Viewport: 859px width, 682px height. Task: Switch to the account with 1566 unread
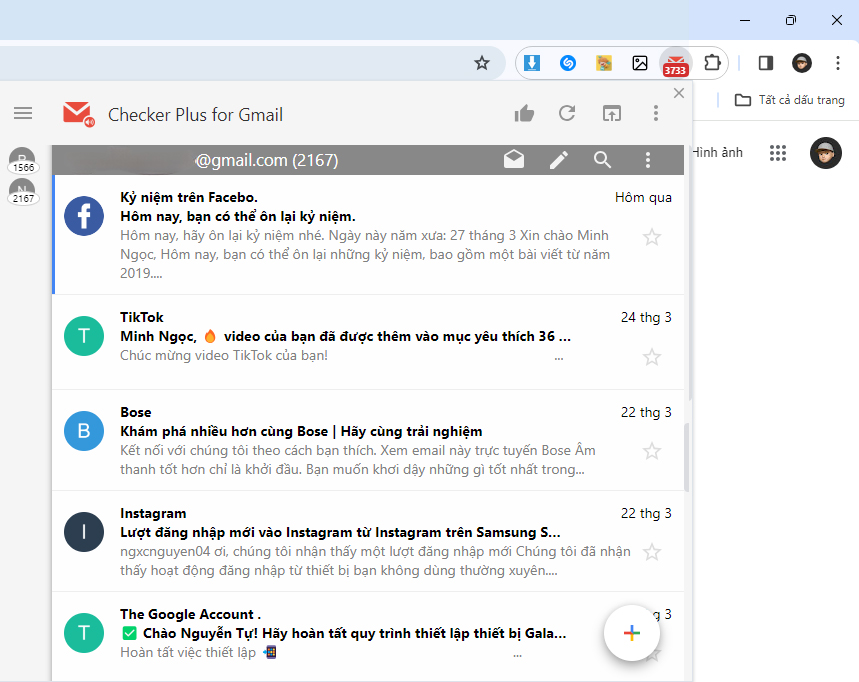(22, 161)
